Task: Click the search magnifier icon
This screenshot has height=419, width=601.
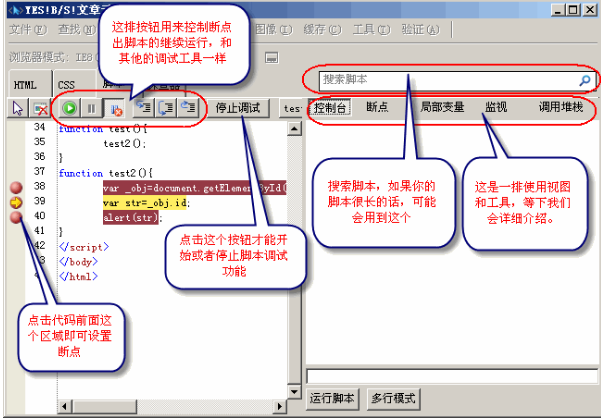Action: [585, 80]
